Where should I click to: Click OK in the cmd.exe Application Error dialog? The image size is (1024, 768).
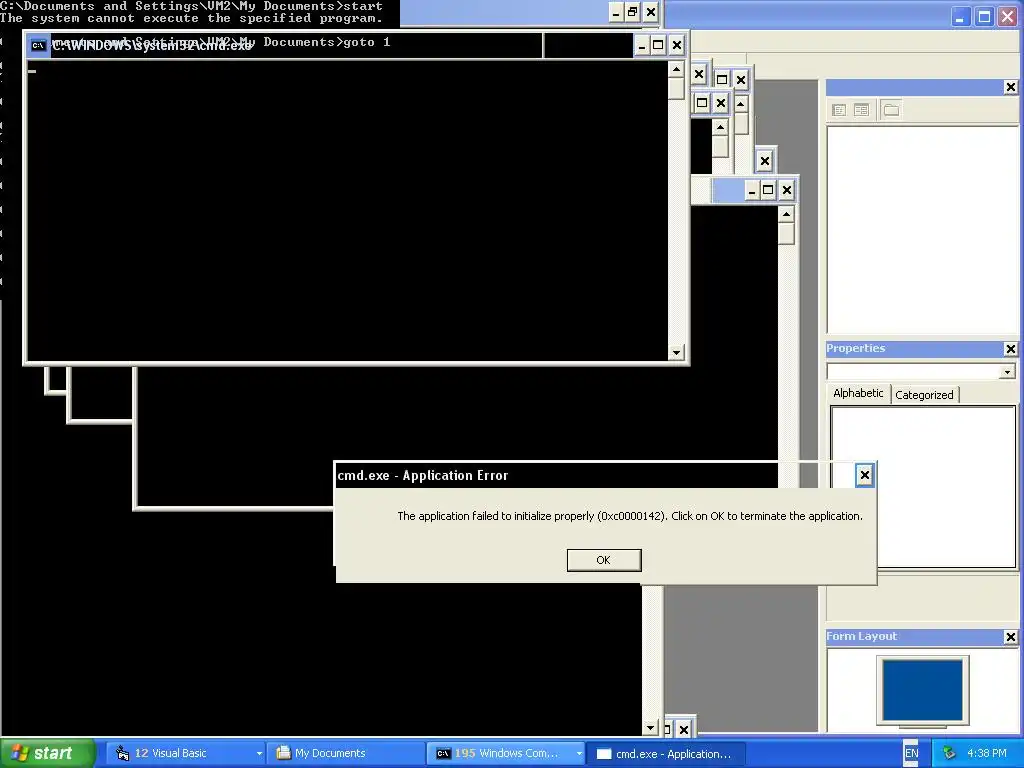point(603,560)
